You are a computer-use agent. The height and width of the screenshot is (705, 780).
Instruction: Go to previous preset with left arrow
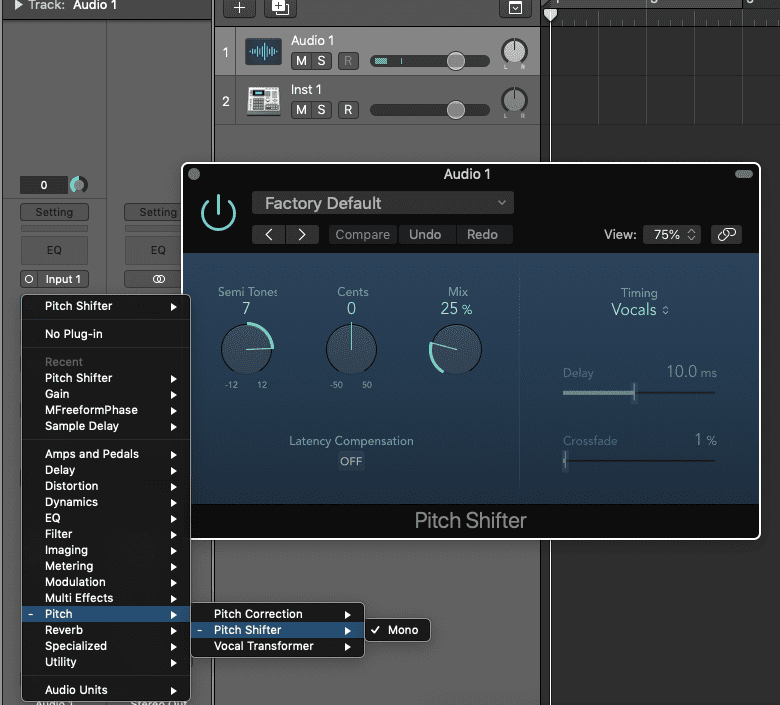pyautogui.click(x=269, y=234)
